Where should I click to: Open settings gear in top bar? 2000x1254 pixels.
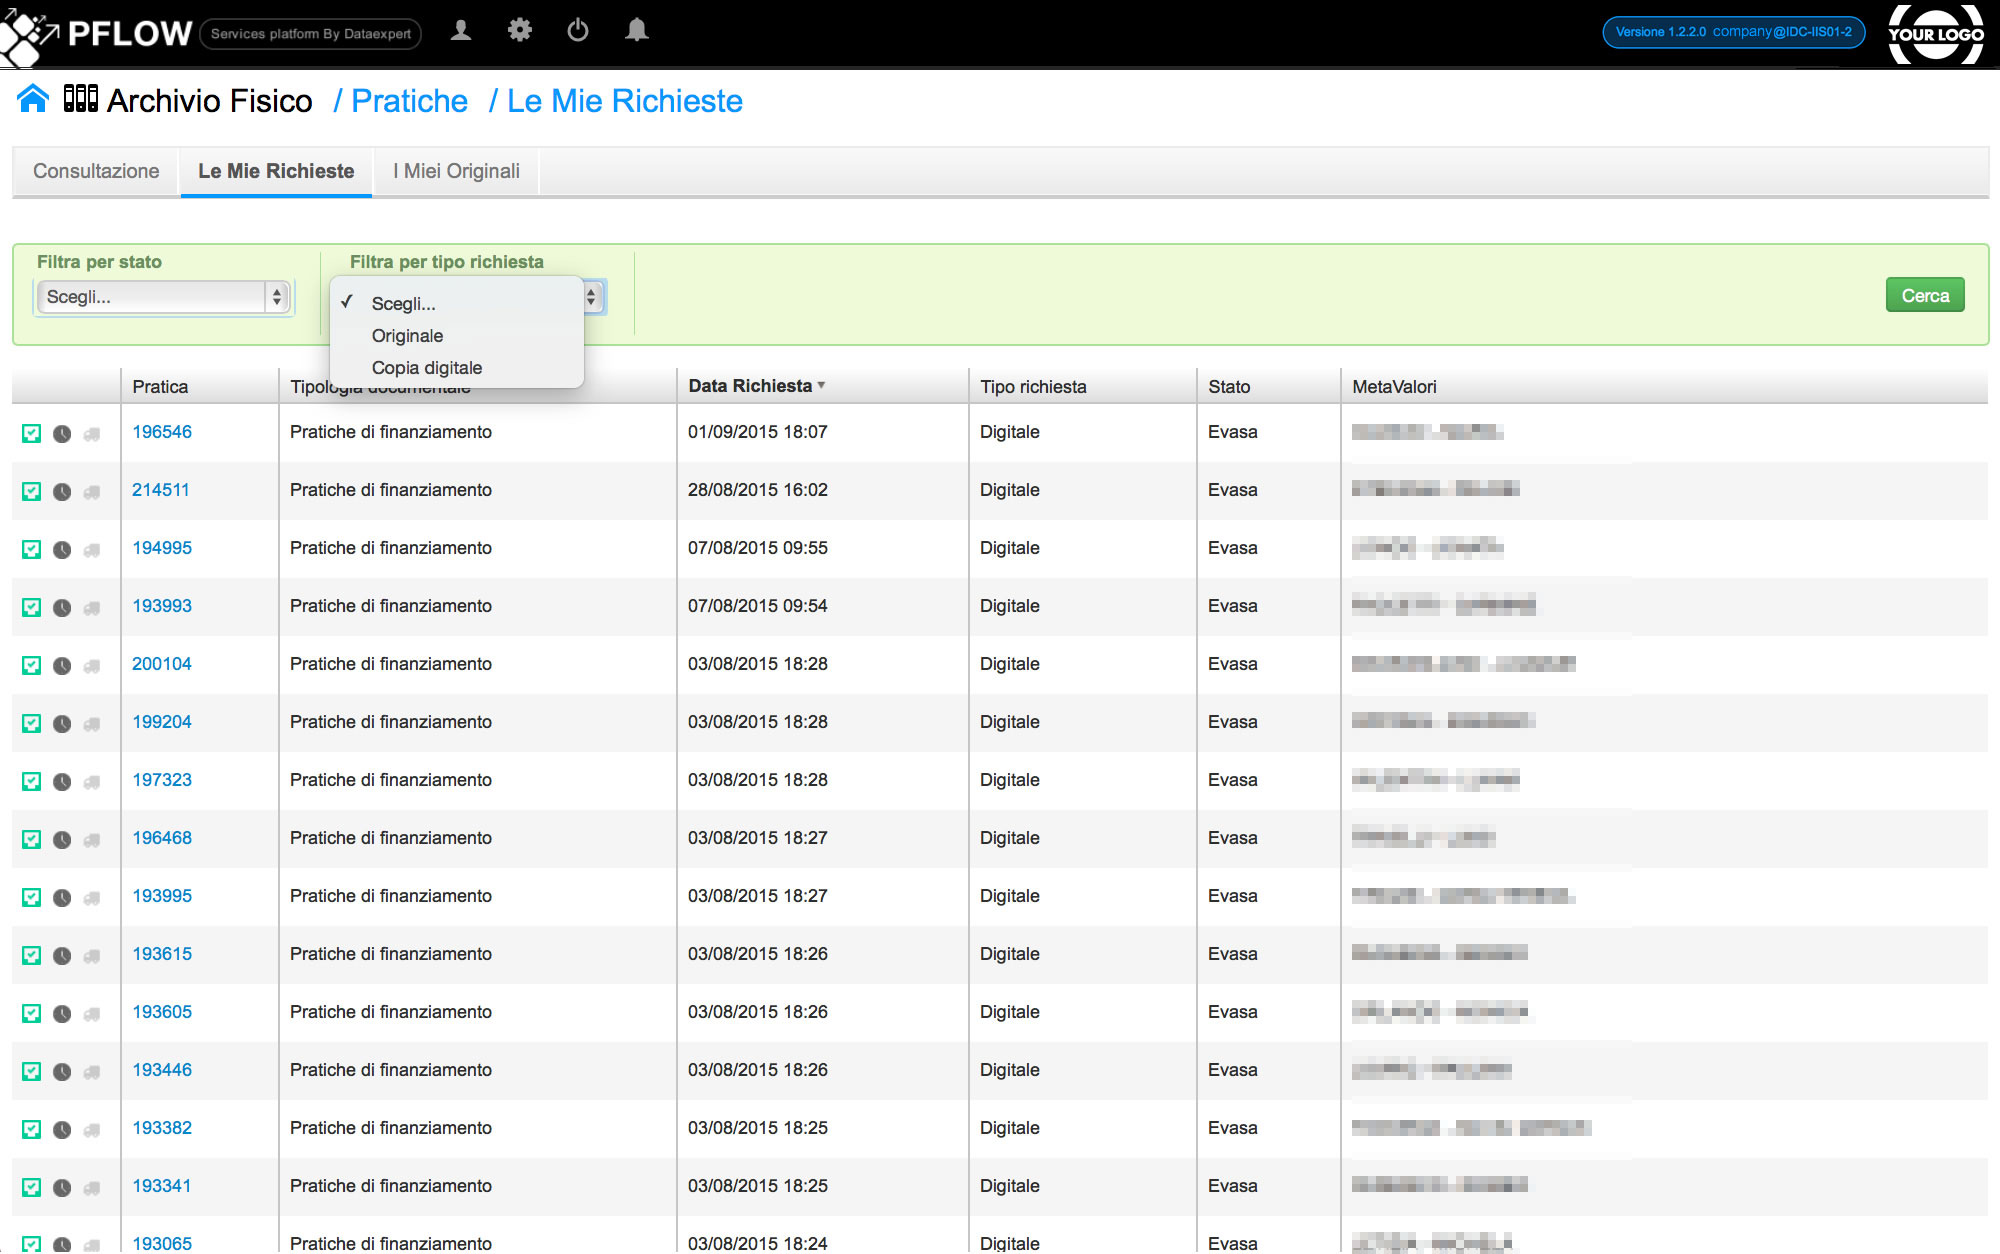click(519, 31)
